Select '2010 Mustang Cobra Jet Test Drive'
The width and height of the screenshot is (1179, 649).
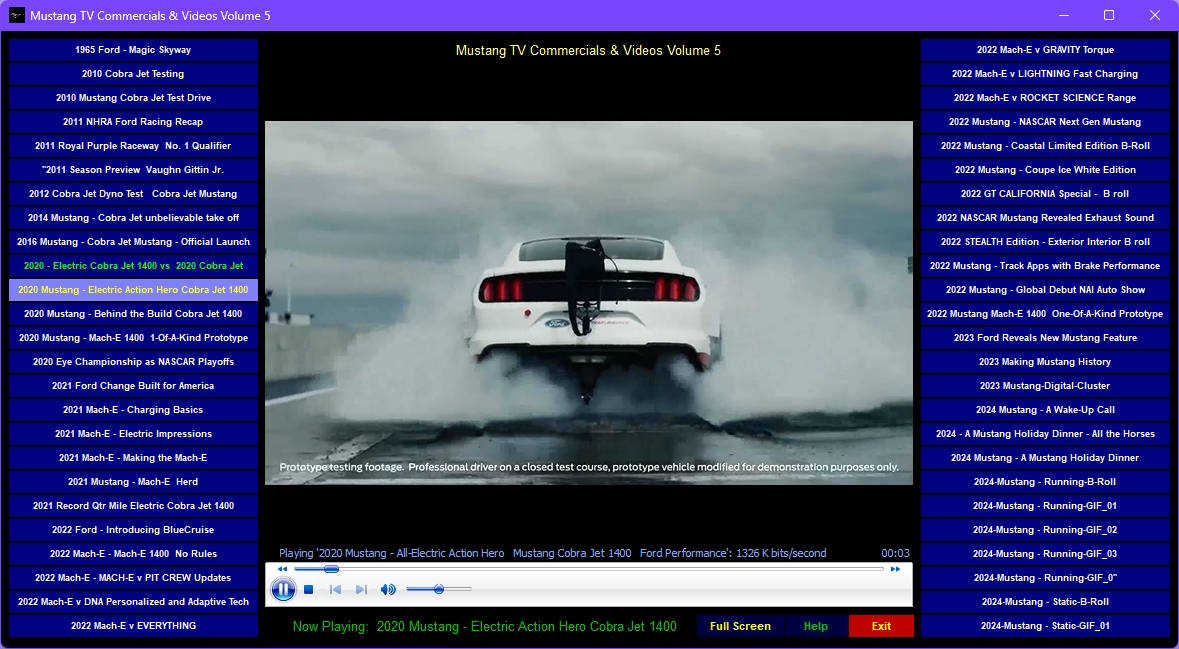[133, 98]
